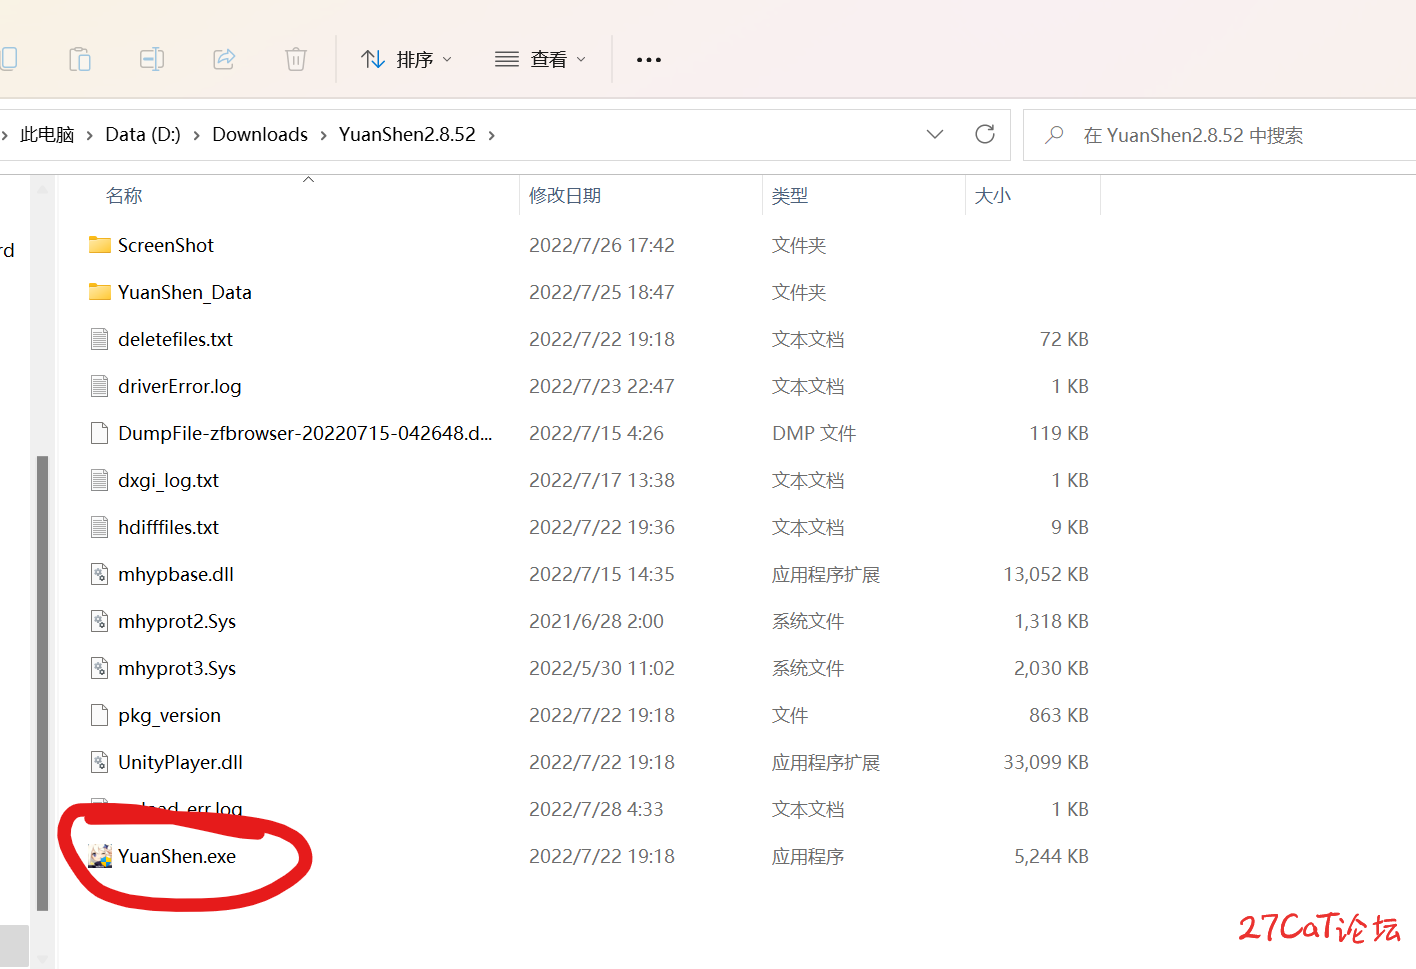
Task: Click the Share toolbar icon
Action: 224,59
